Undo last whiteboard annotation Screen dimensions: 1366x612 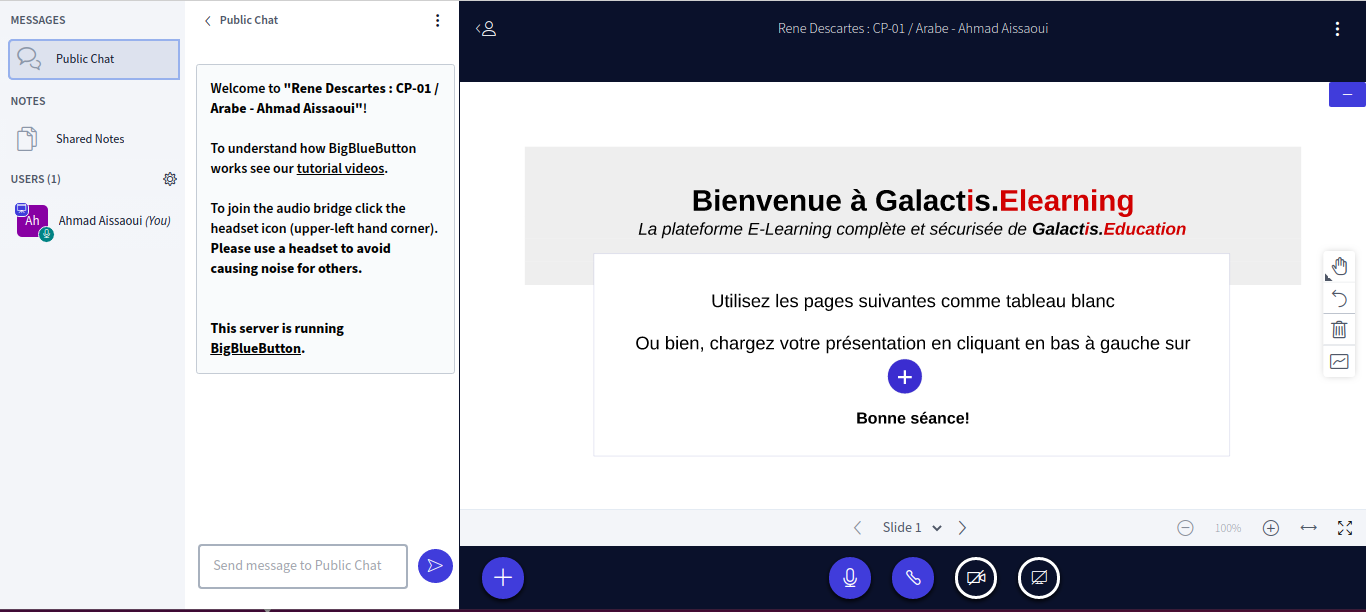point(1339,298)
